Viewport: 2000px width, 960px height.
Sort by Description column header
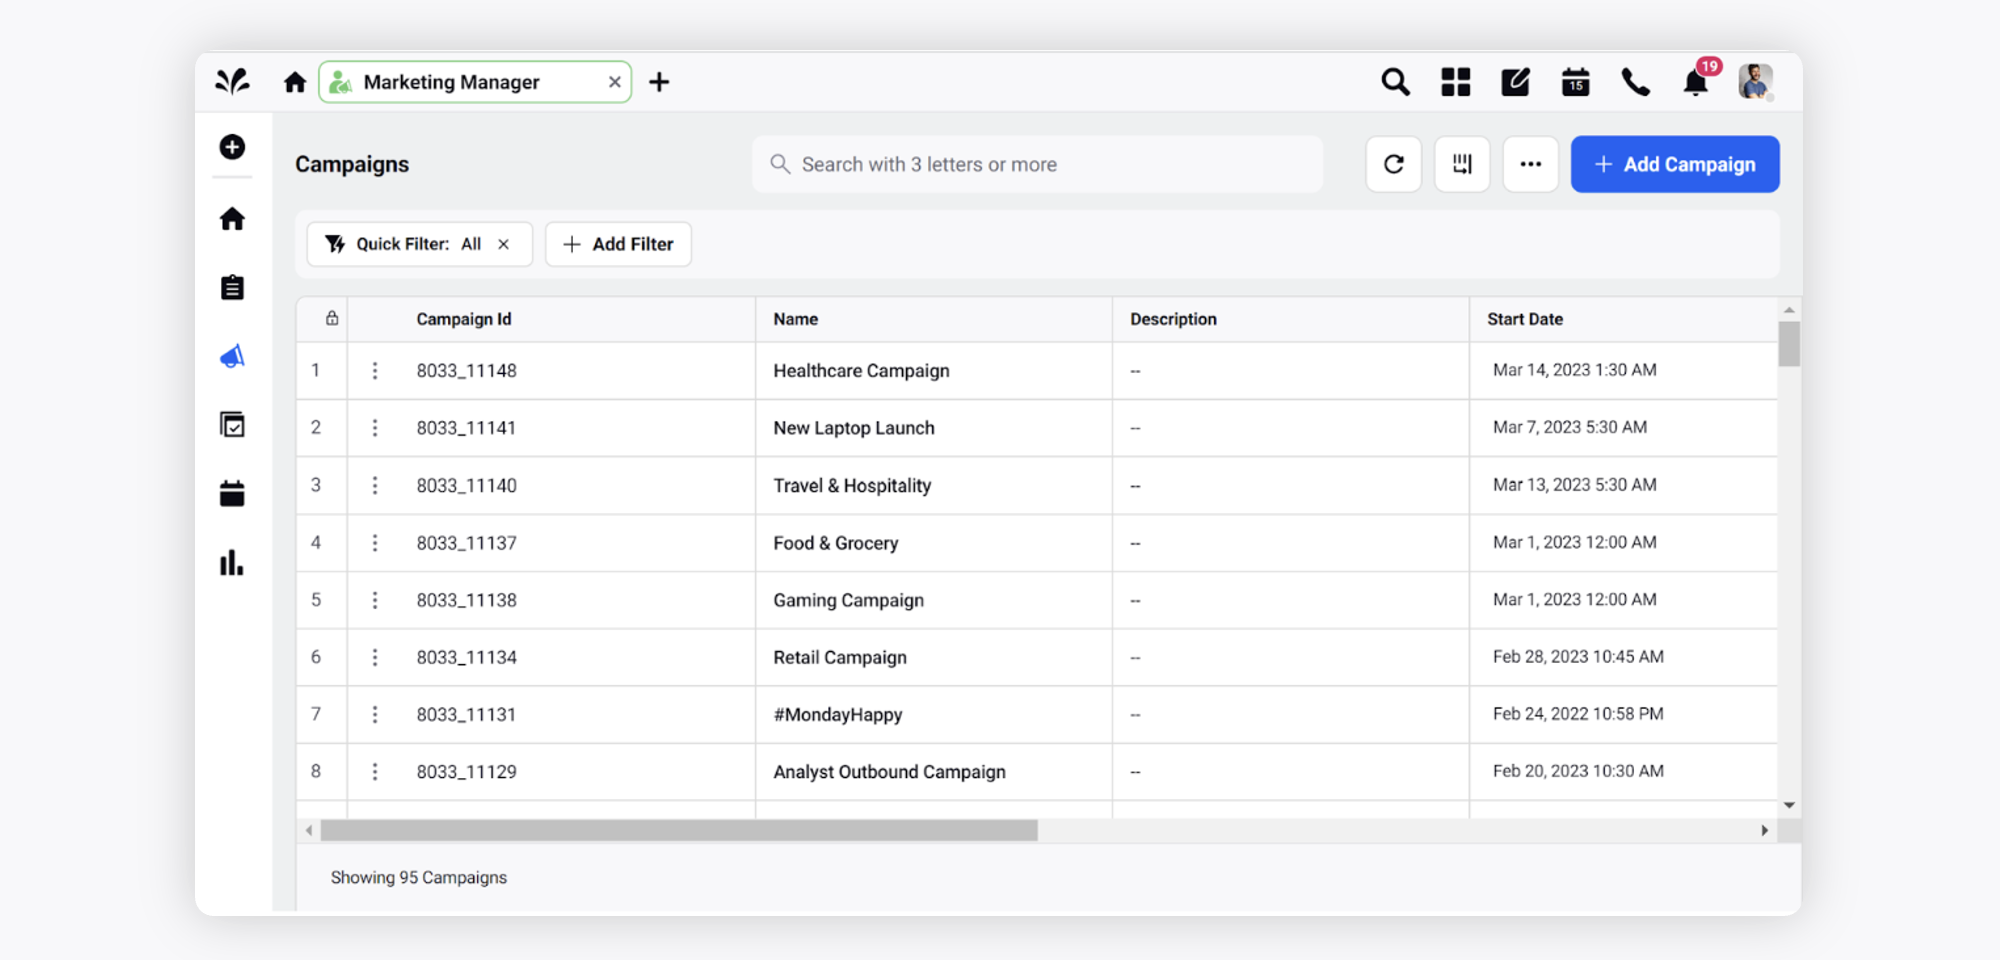click(x=1173, y=319)
